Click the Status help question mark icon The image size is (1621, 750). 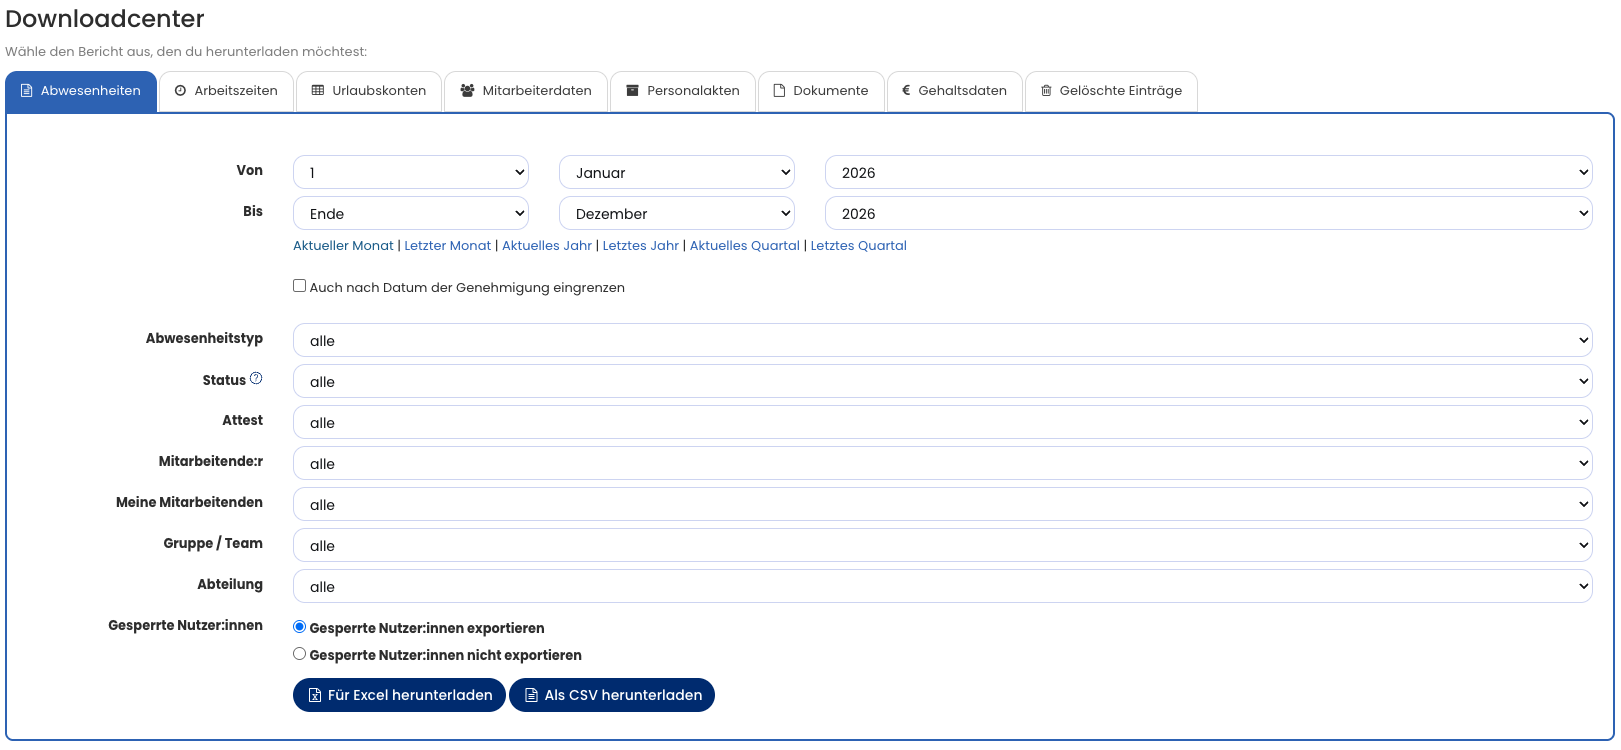[x=256, y=379]
